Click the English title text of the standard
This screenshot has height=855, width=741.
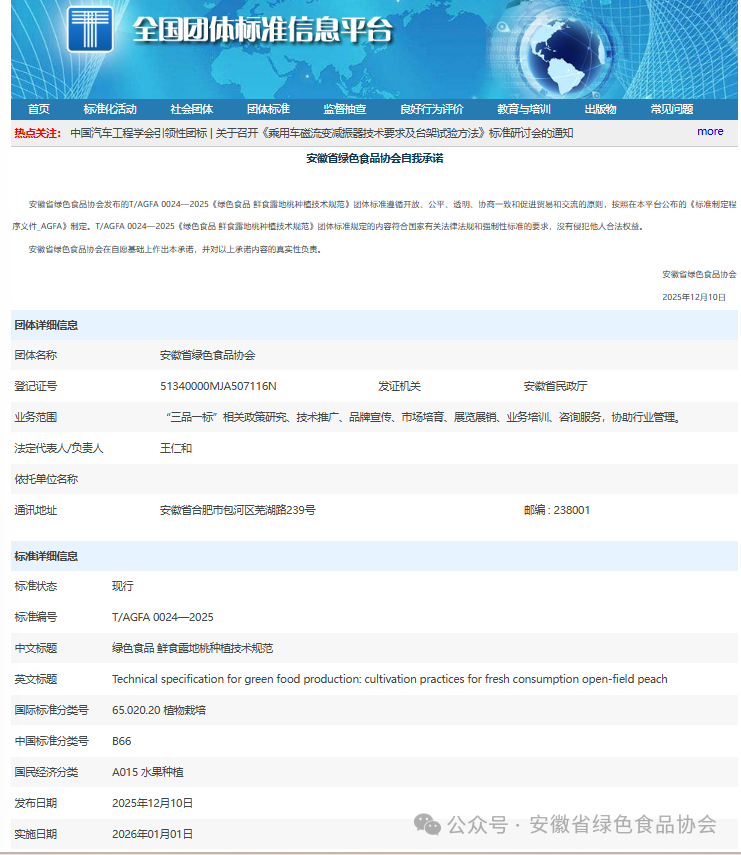pyautogui.click(x=389, y=679)
